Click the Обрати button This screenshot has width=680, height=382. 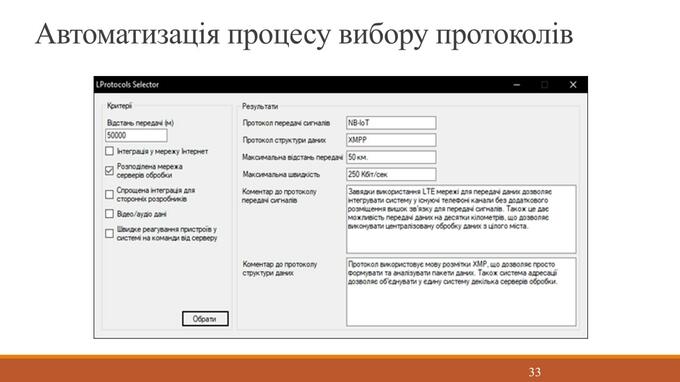click(x=205, y=319)
